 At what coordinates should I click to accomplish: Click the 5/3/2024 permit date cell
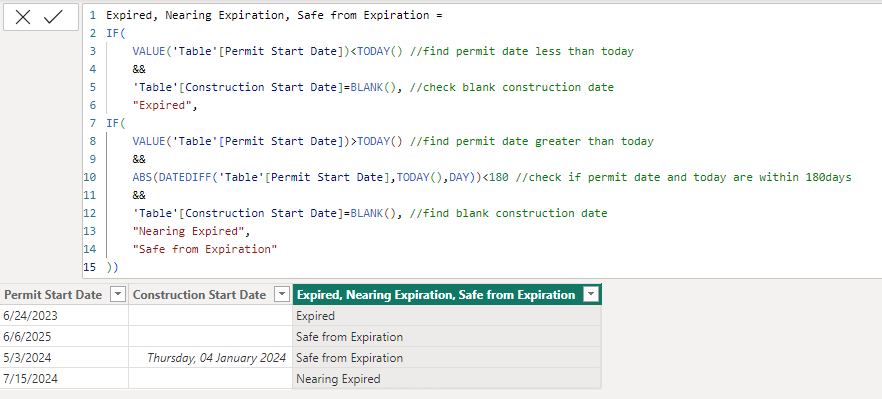(x=64, y=357)
